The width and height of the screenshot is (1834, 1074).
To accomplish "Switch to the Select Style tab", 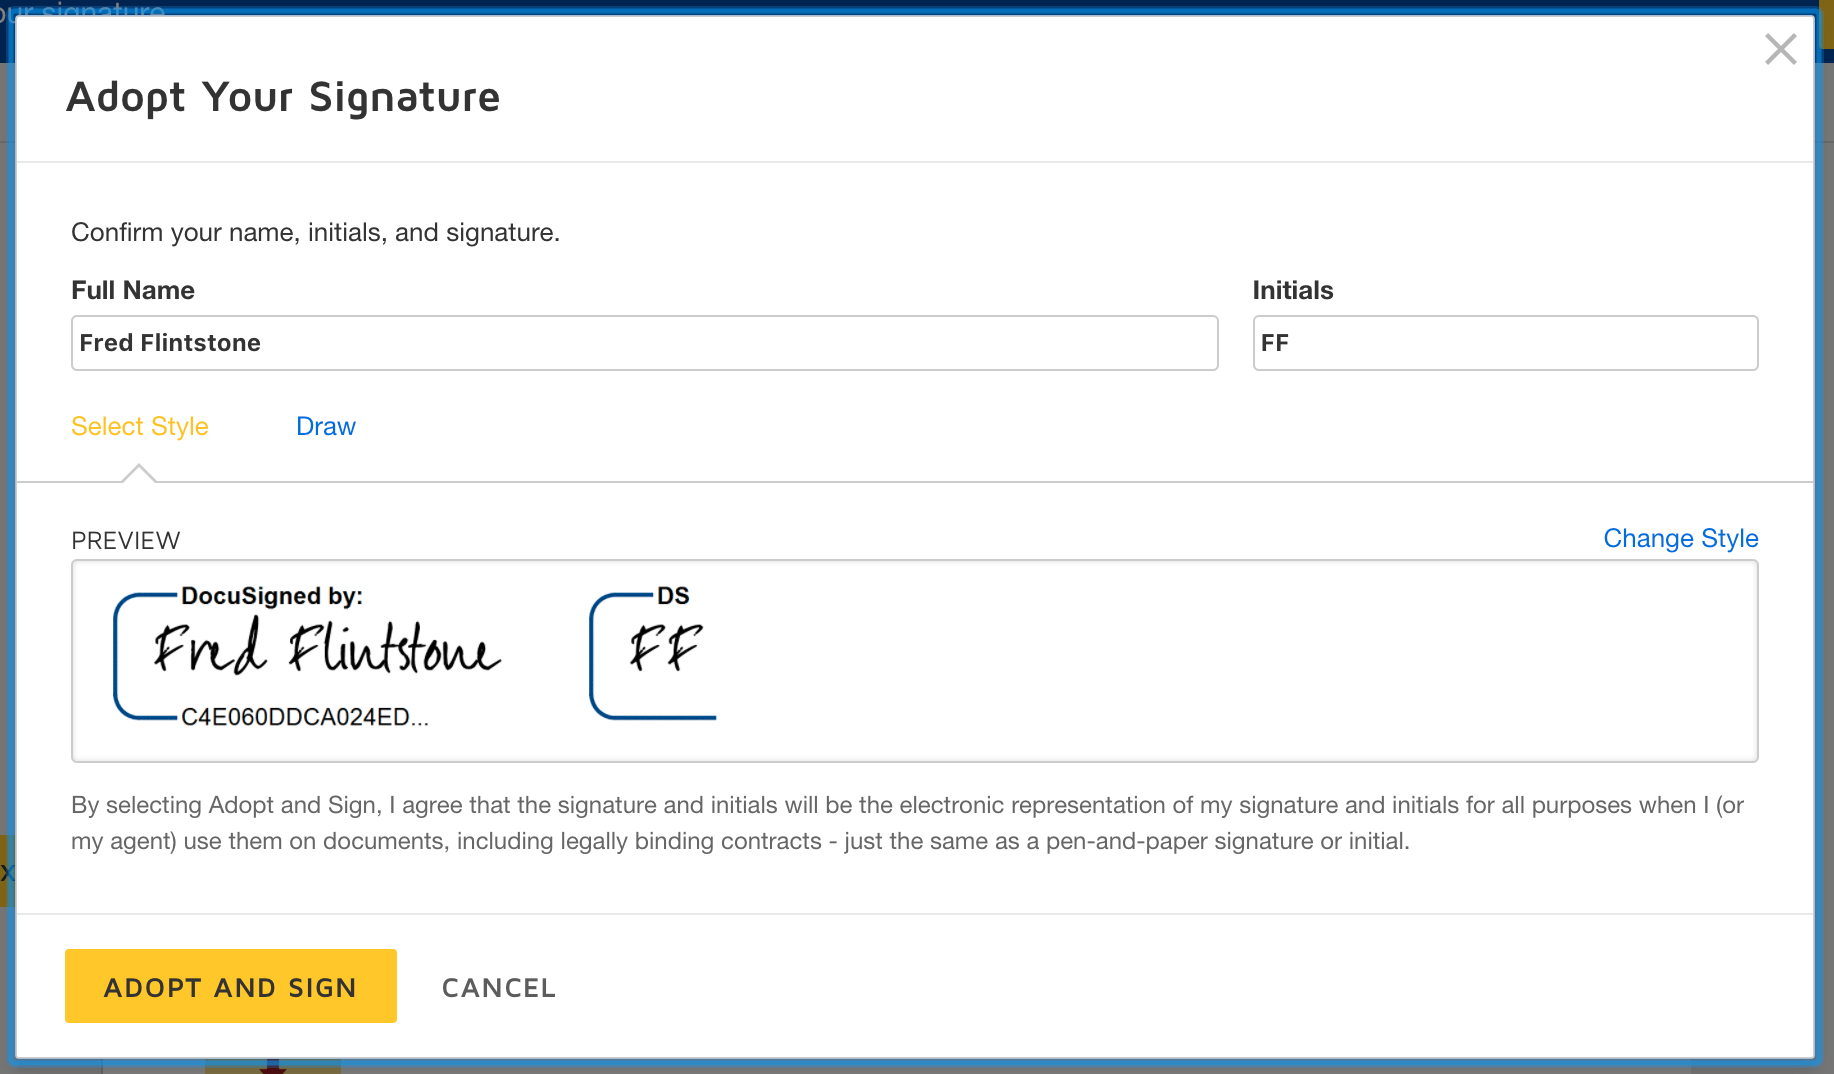I will [140, 426].
